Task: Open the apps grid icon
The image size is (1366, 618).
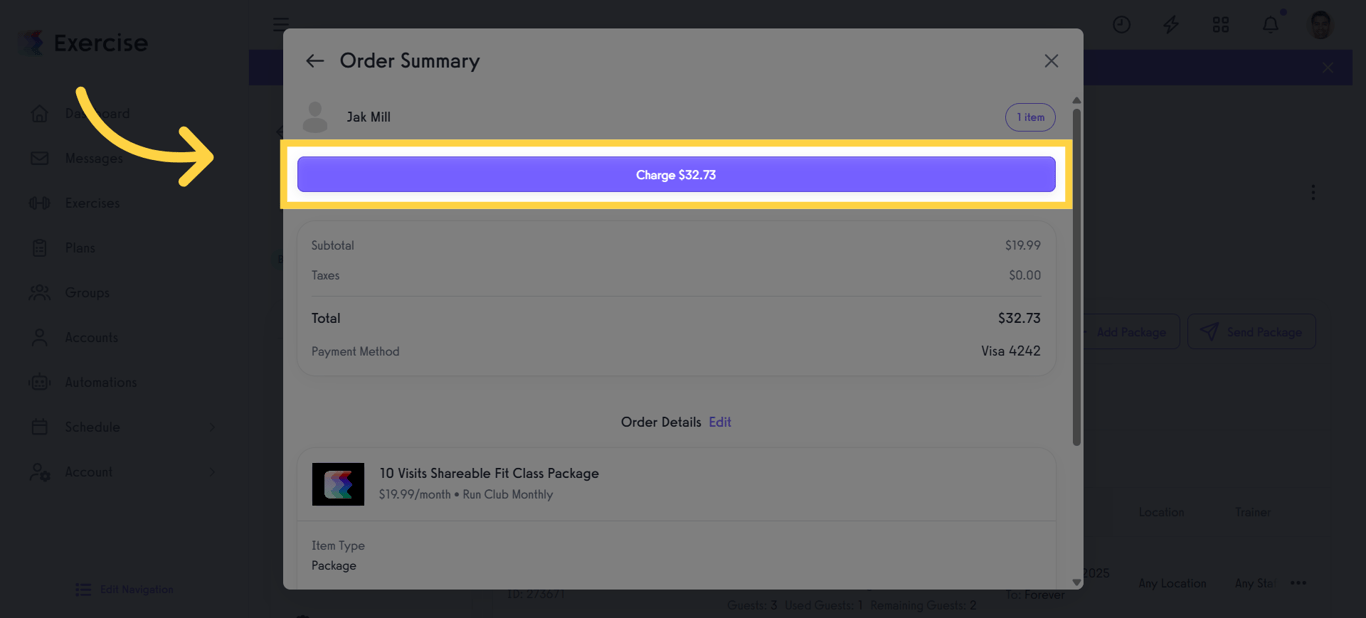Action: (1221, 24)
